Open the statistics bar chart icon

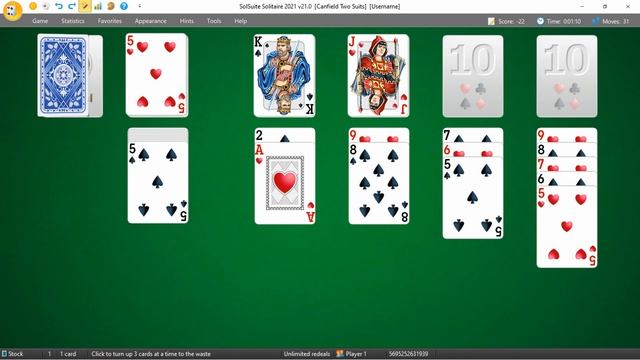point(98,6)
